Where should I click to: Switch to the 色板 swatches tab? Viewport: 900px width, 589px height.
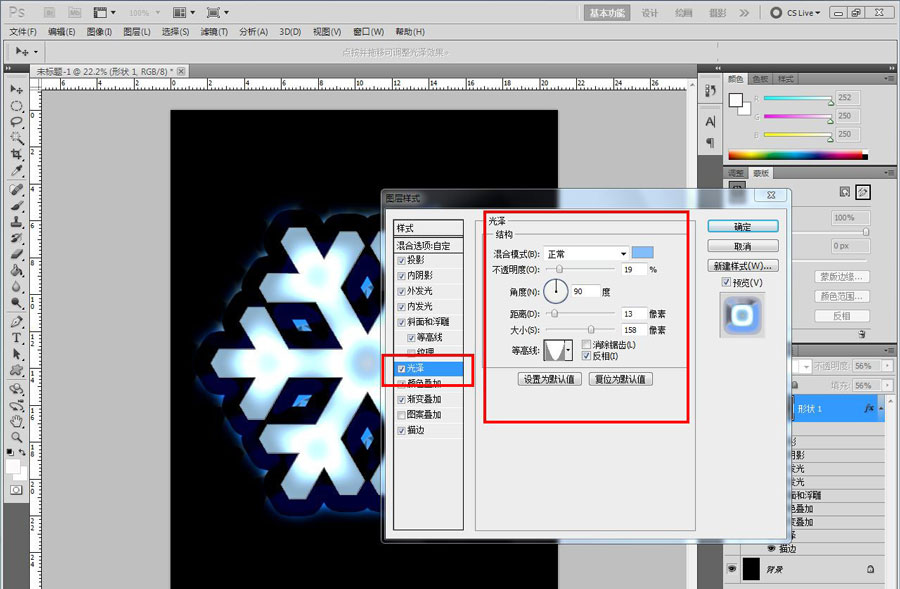click(760, 78)
